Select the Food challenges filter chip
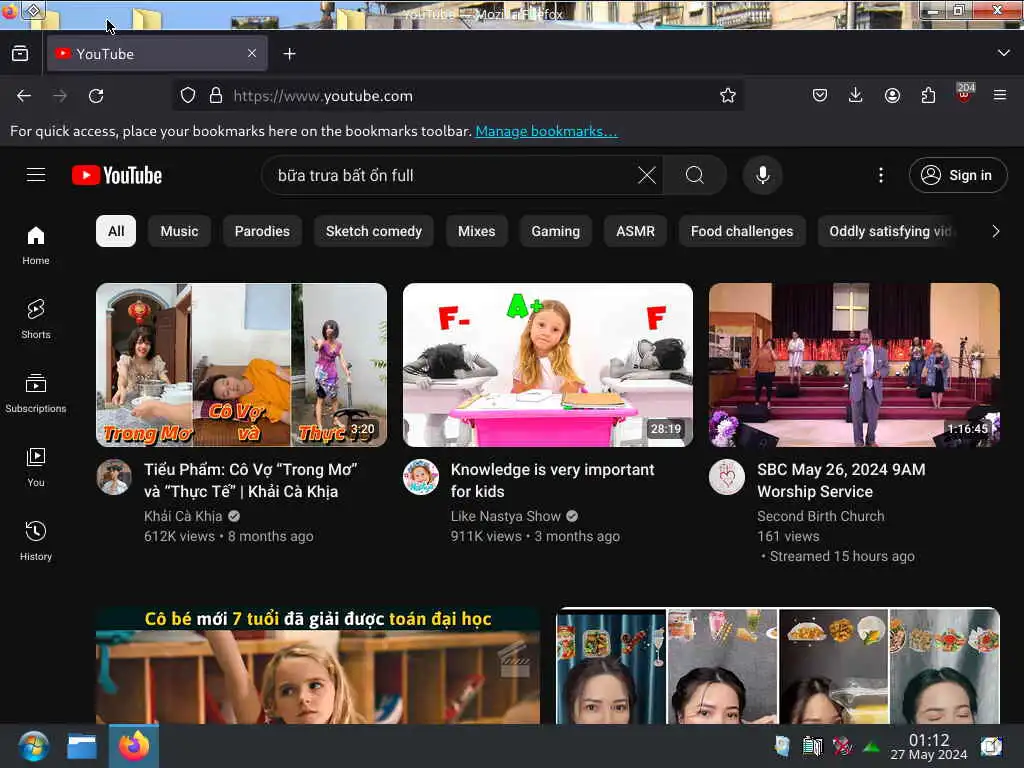Screen dimensions: 1024x768 [742, 231]
